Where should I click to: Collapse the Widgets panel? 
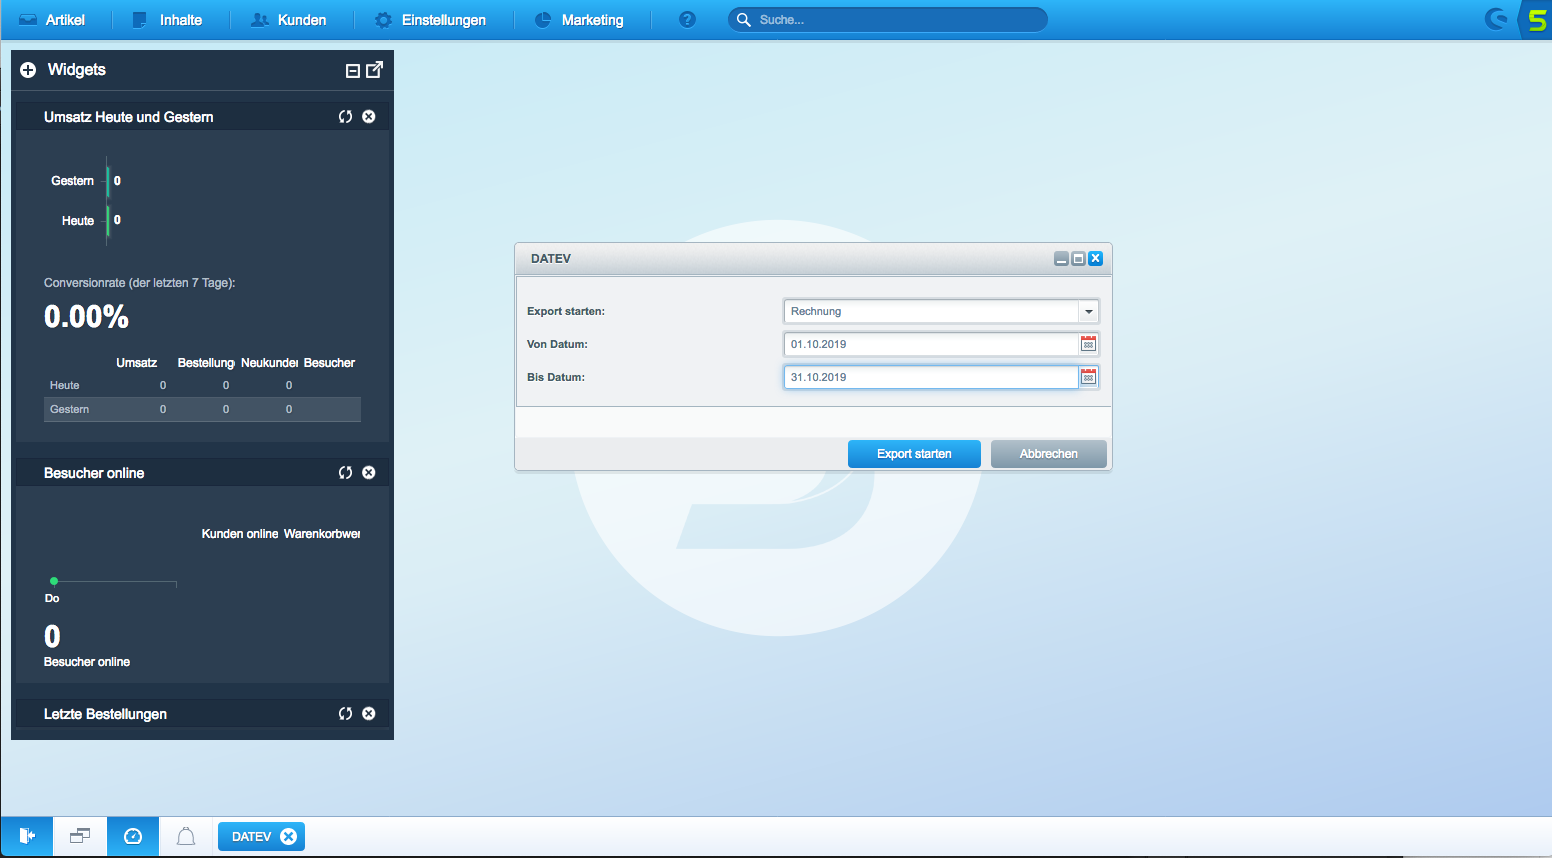tap(352, 70)
